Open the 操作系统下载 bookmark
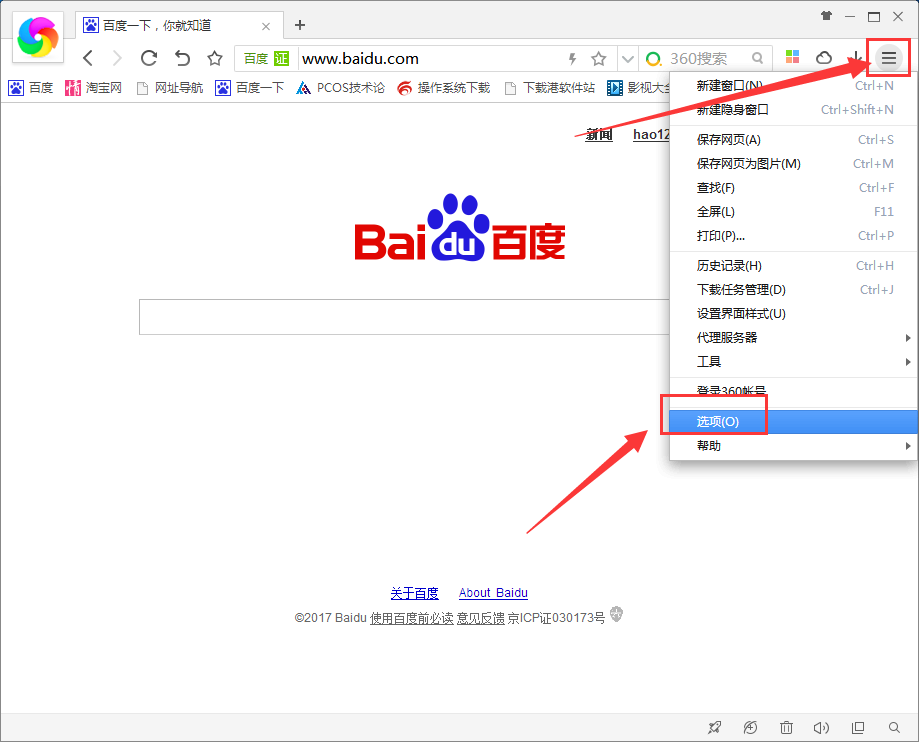Image resolution: width=919 pixels, height=742 pixels. (443, 88)
